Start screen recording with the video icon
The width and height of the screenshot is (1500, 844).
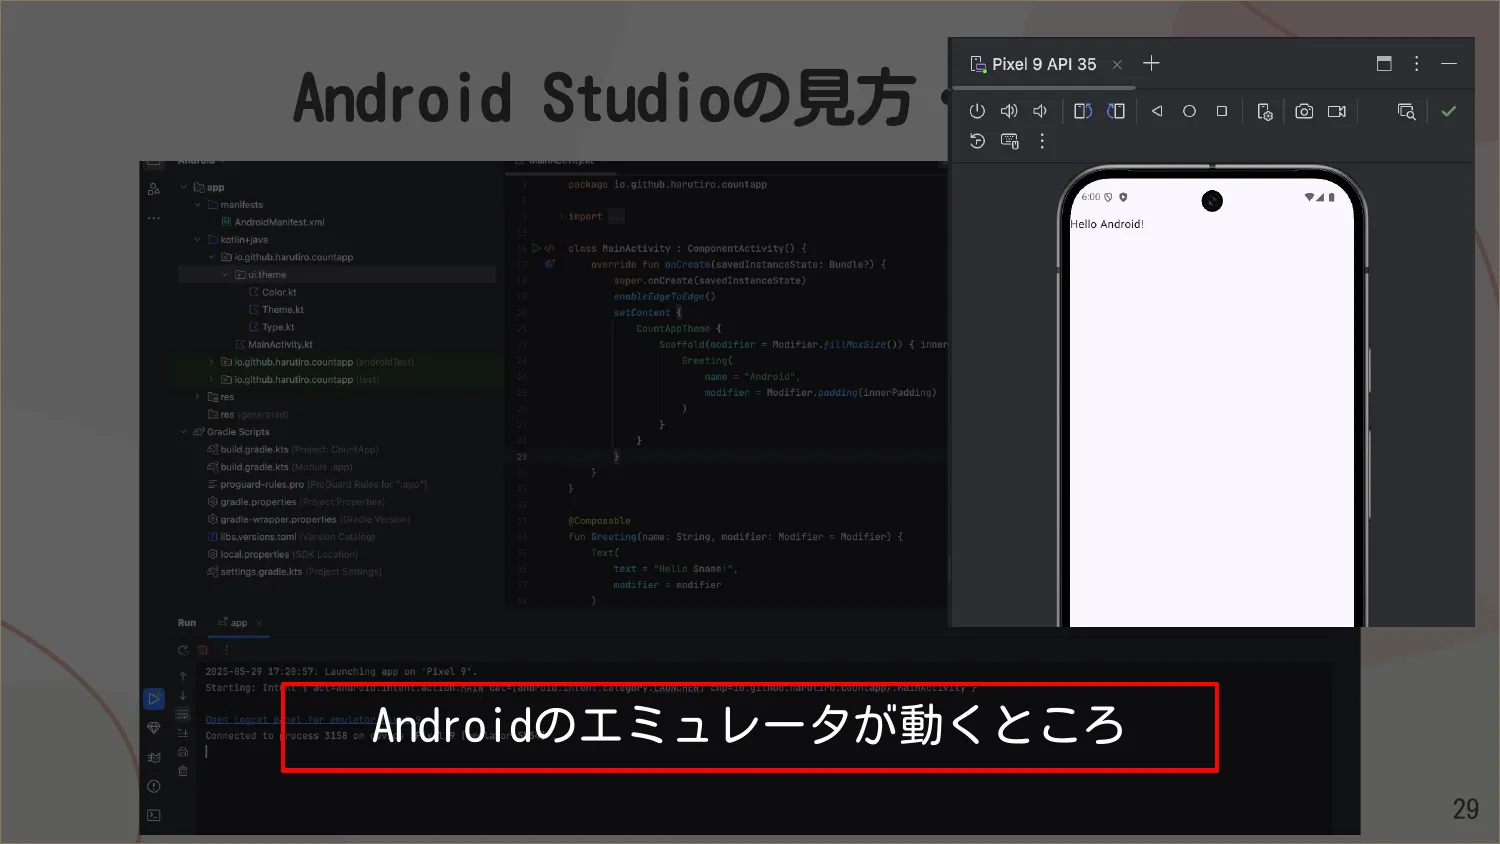[1337, 110]
